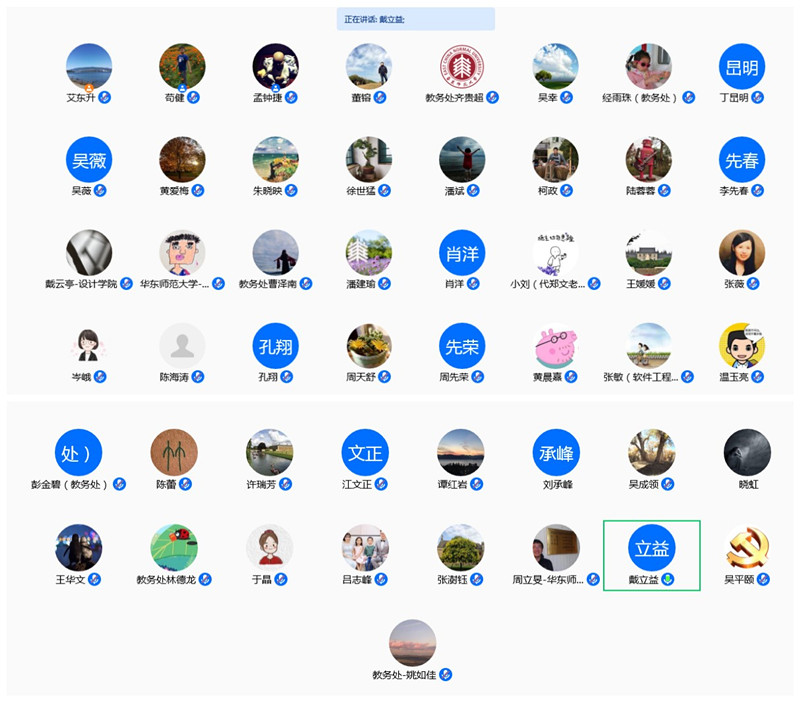Select the gray placeholder avatar of 陈海涛
The height and width of the screenshot is (702, 800).
[181, 346]
